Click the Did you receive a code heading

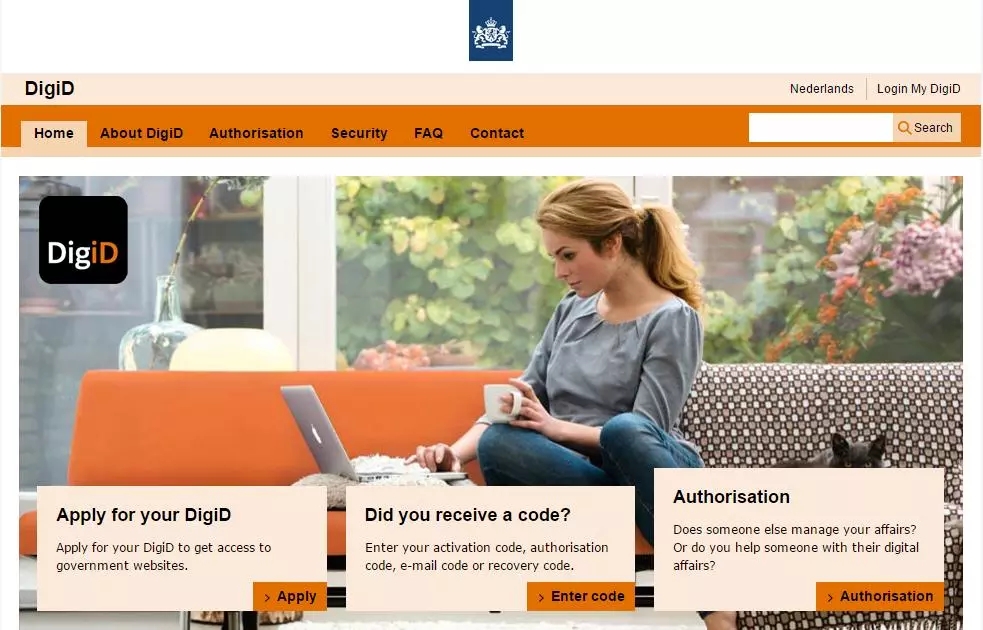click(x=468, y=515)
